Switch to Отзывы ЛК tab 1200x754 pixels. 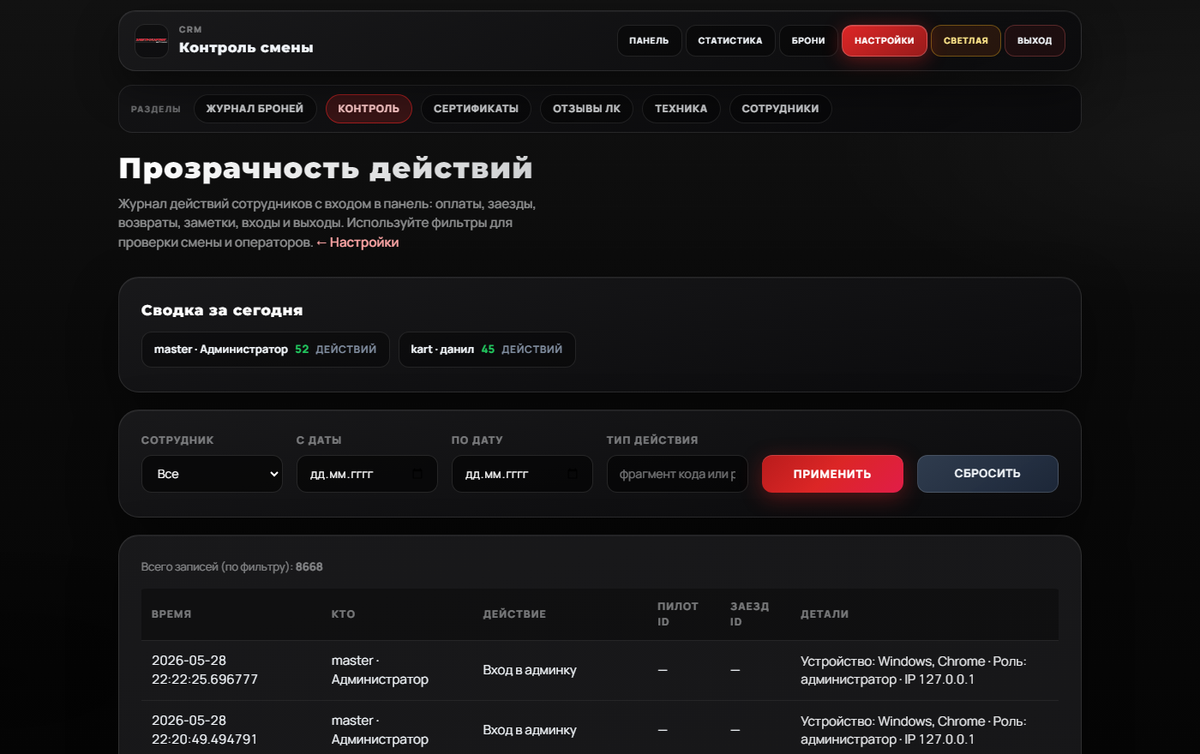point(587,109)
